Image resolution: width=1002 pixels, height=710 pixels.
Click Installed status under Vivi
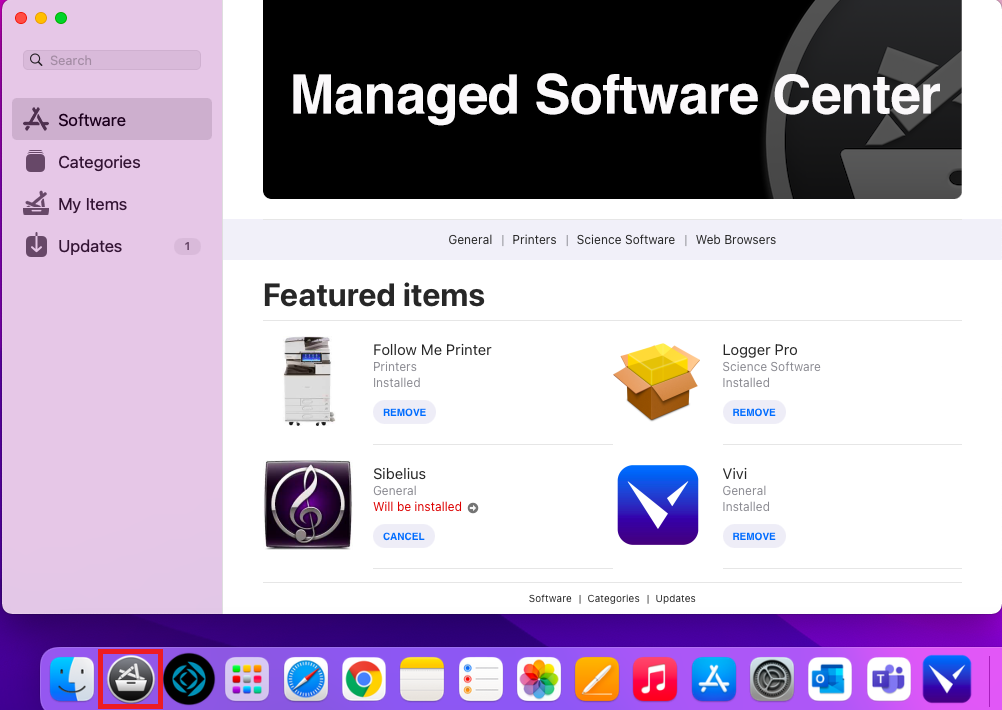746,507
